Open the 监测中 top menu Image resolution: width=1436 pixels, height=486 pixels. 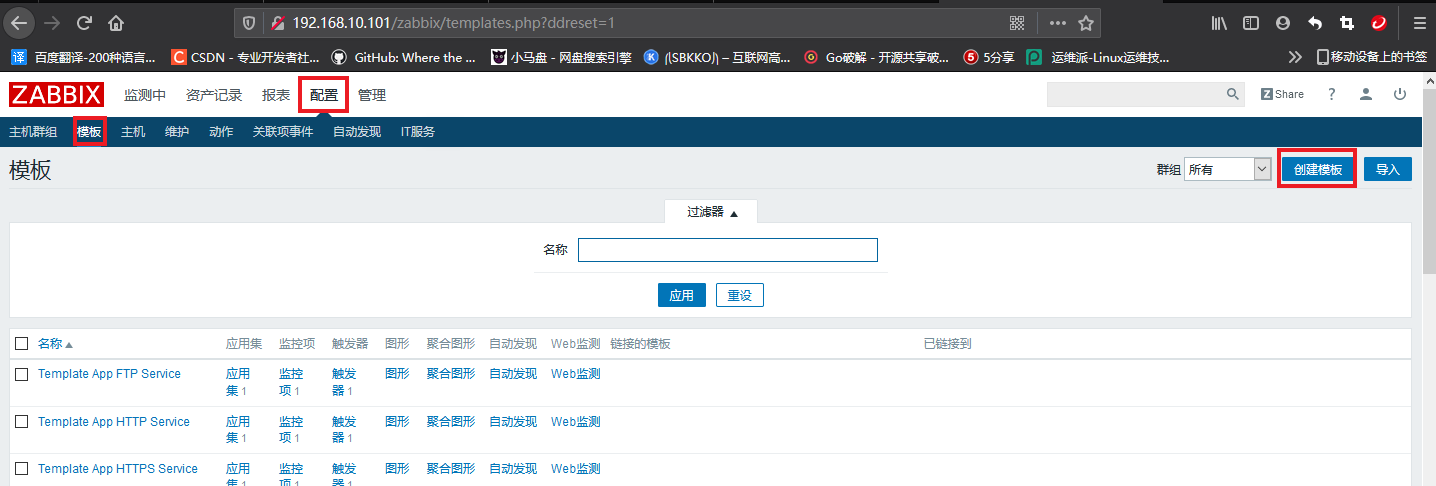coord(145,95)
